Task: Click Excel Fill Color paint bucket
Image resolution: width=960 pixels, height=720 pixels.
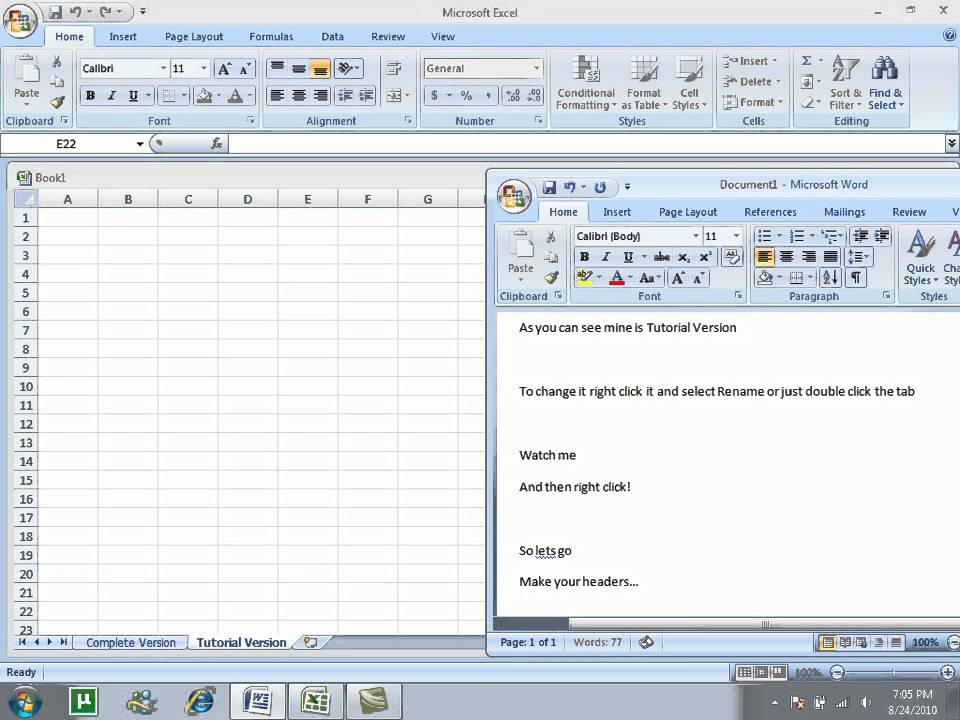Action: [204, 96]
